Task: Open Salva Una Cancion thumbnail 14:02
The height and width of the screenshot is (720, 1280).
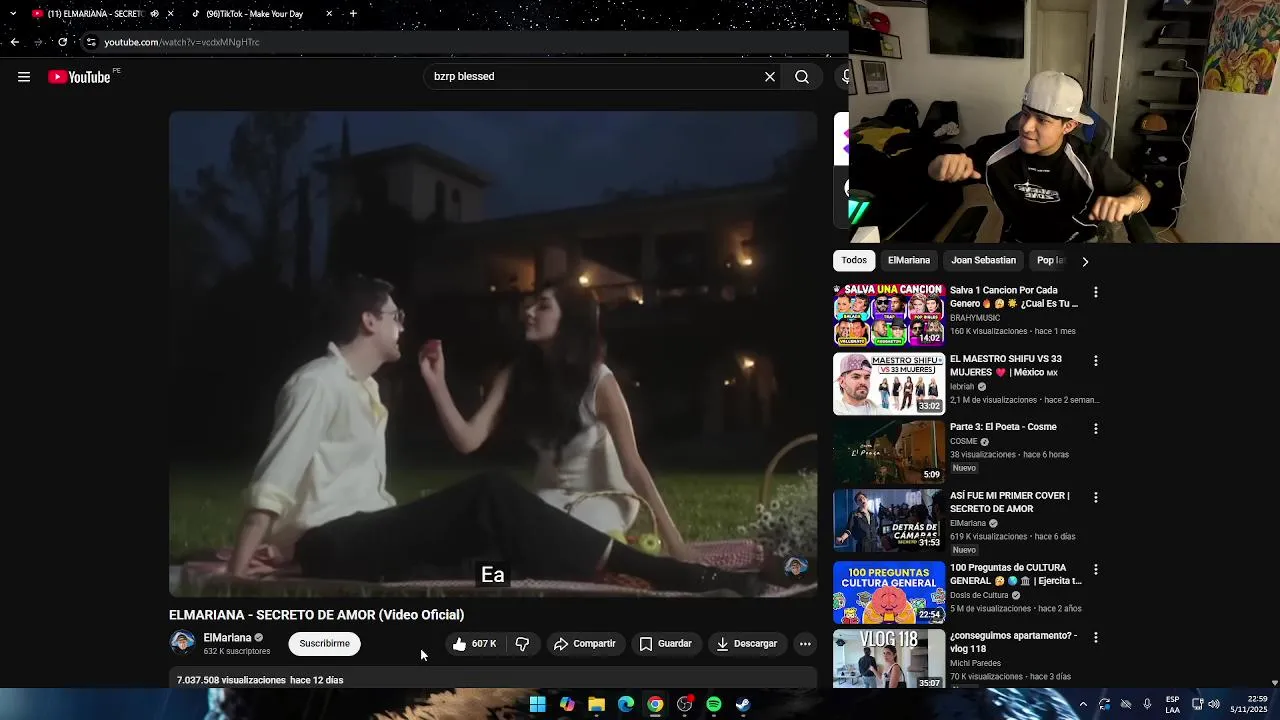Action: tap(889, 315)
